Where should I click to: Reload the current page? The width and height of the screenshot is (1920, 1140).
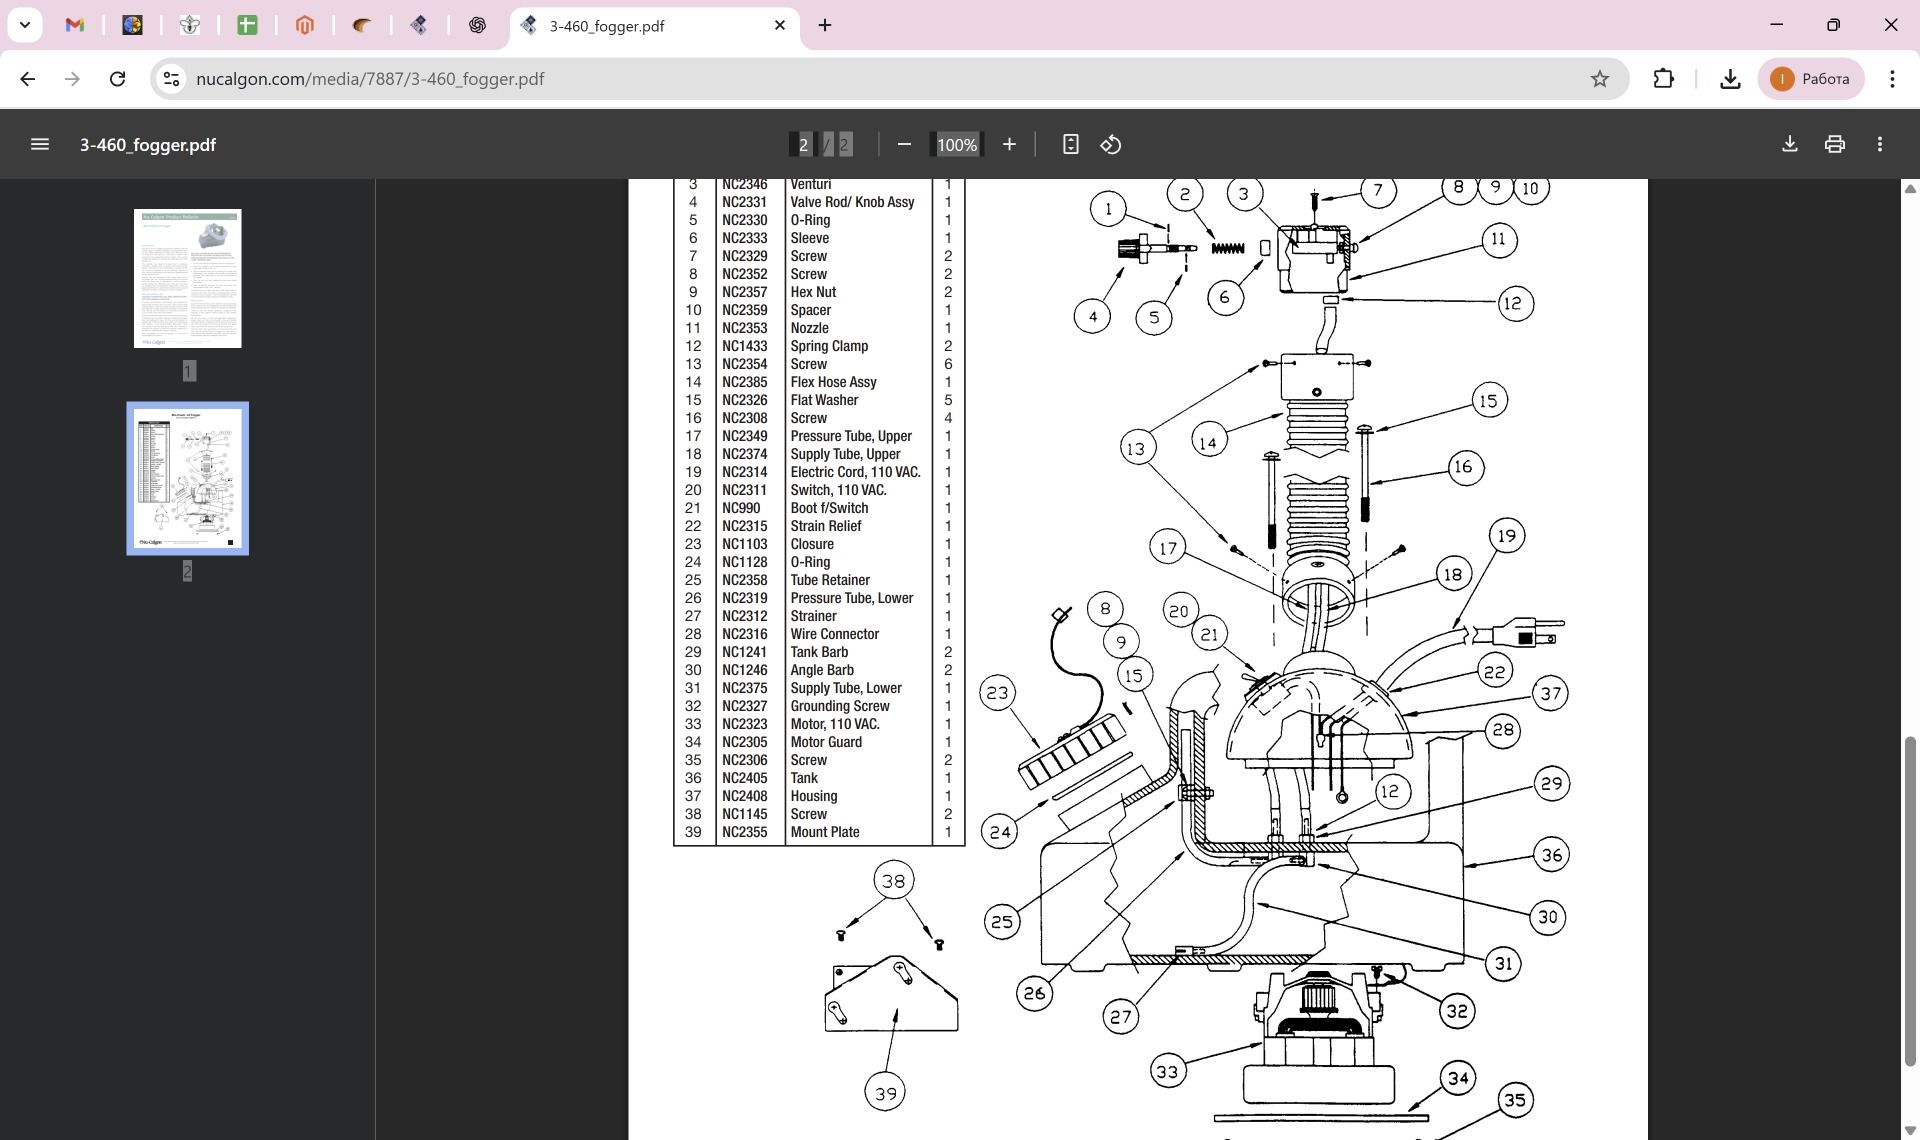[117, 79]
